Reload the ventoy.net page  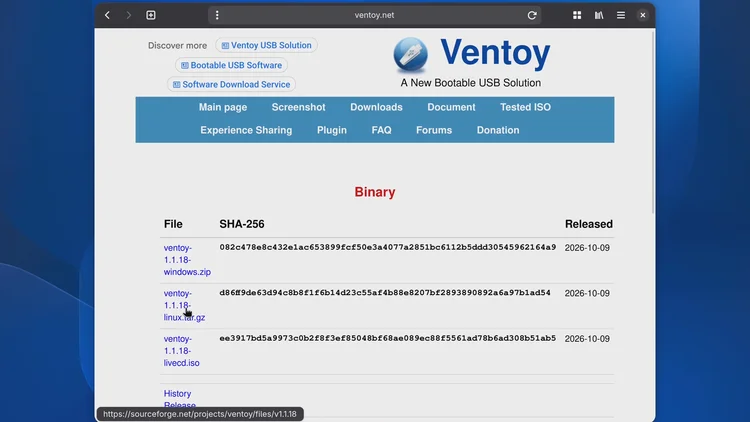click(532, 15)
